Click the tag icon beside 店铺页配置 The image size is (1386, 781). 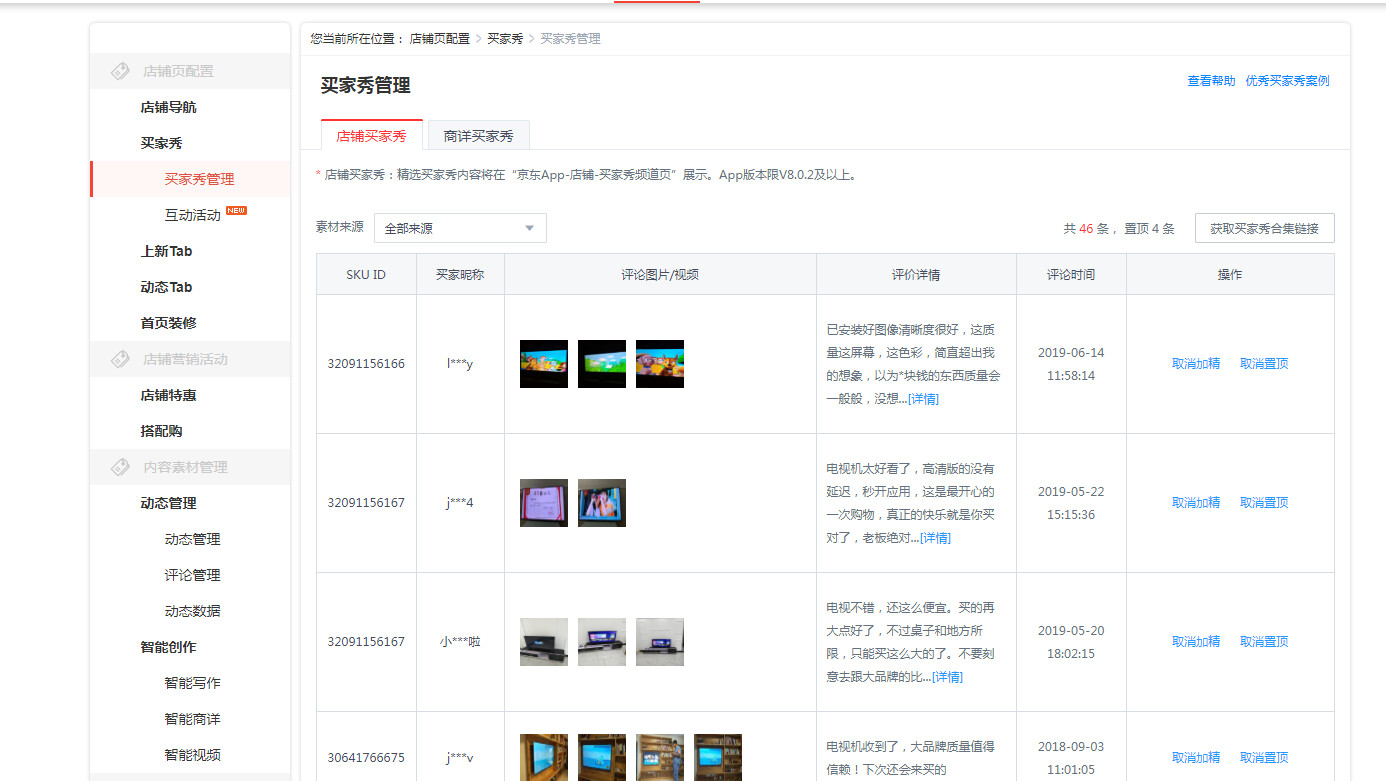[120, 71]
